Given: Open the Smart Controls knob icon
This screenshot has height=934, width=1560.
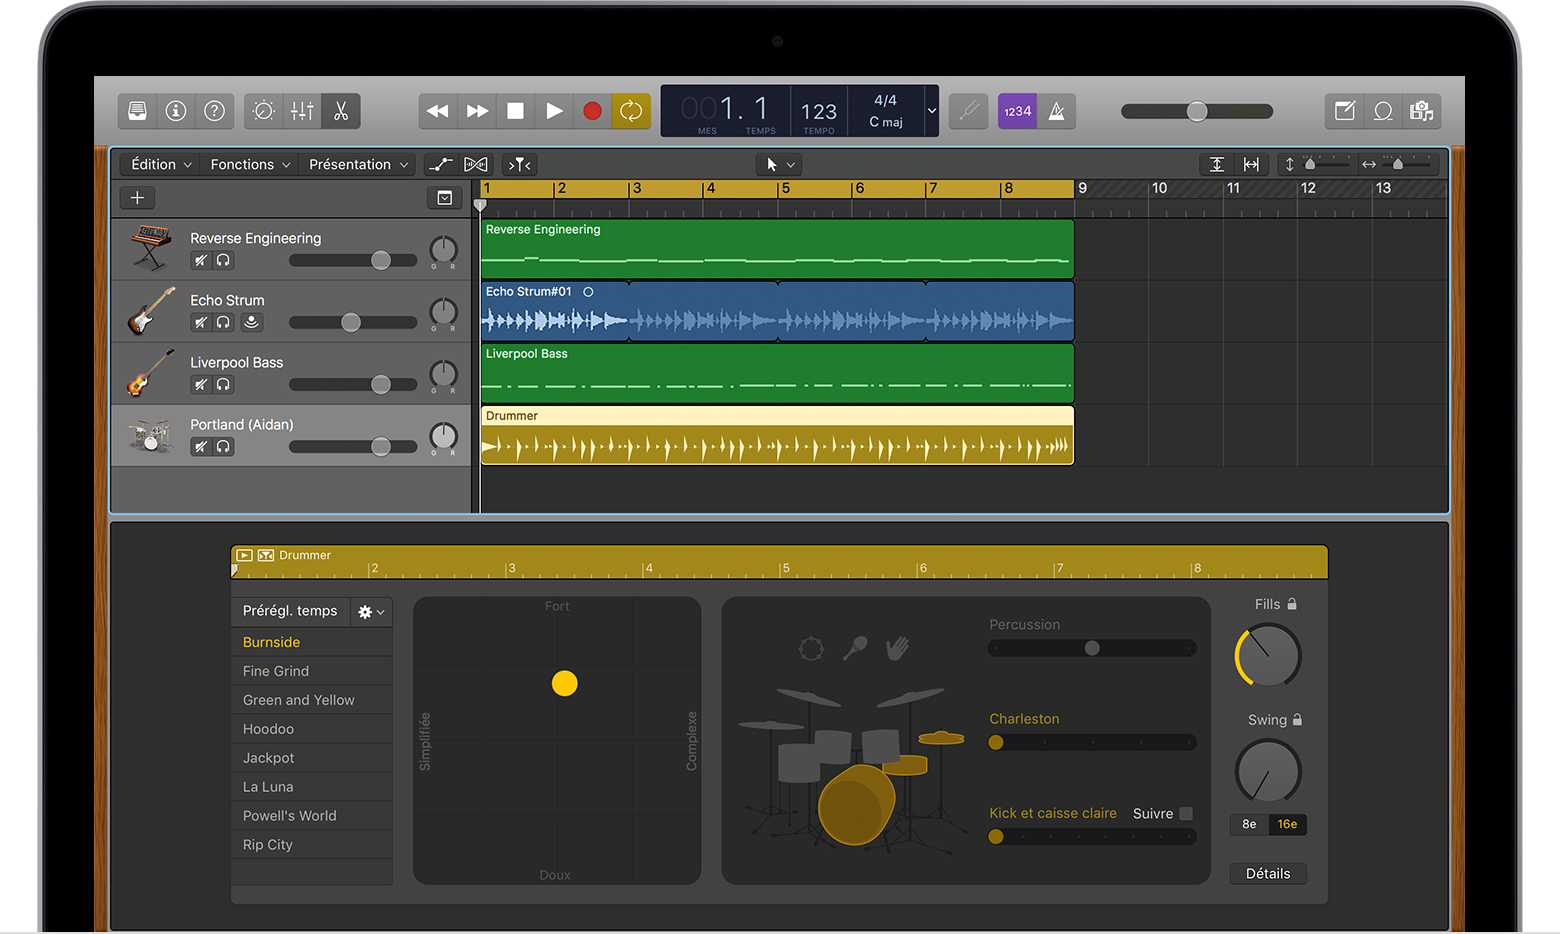Looking at the screenshot, I should click(x=264, y=111).
